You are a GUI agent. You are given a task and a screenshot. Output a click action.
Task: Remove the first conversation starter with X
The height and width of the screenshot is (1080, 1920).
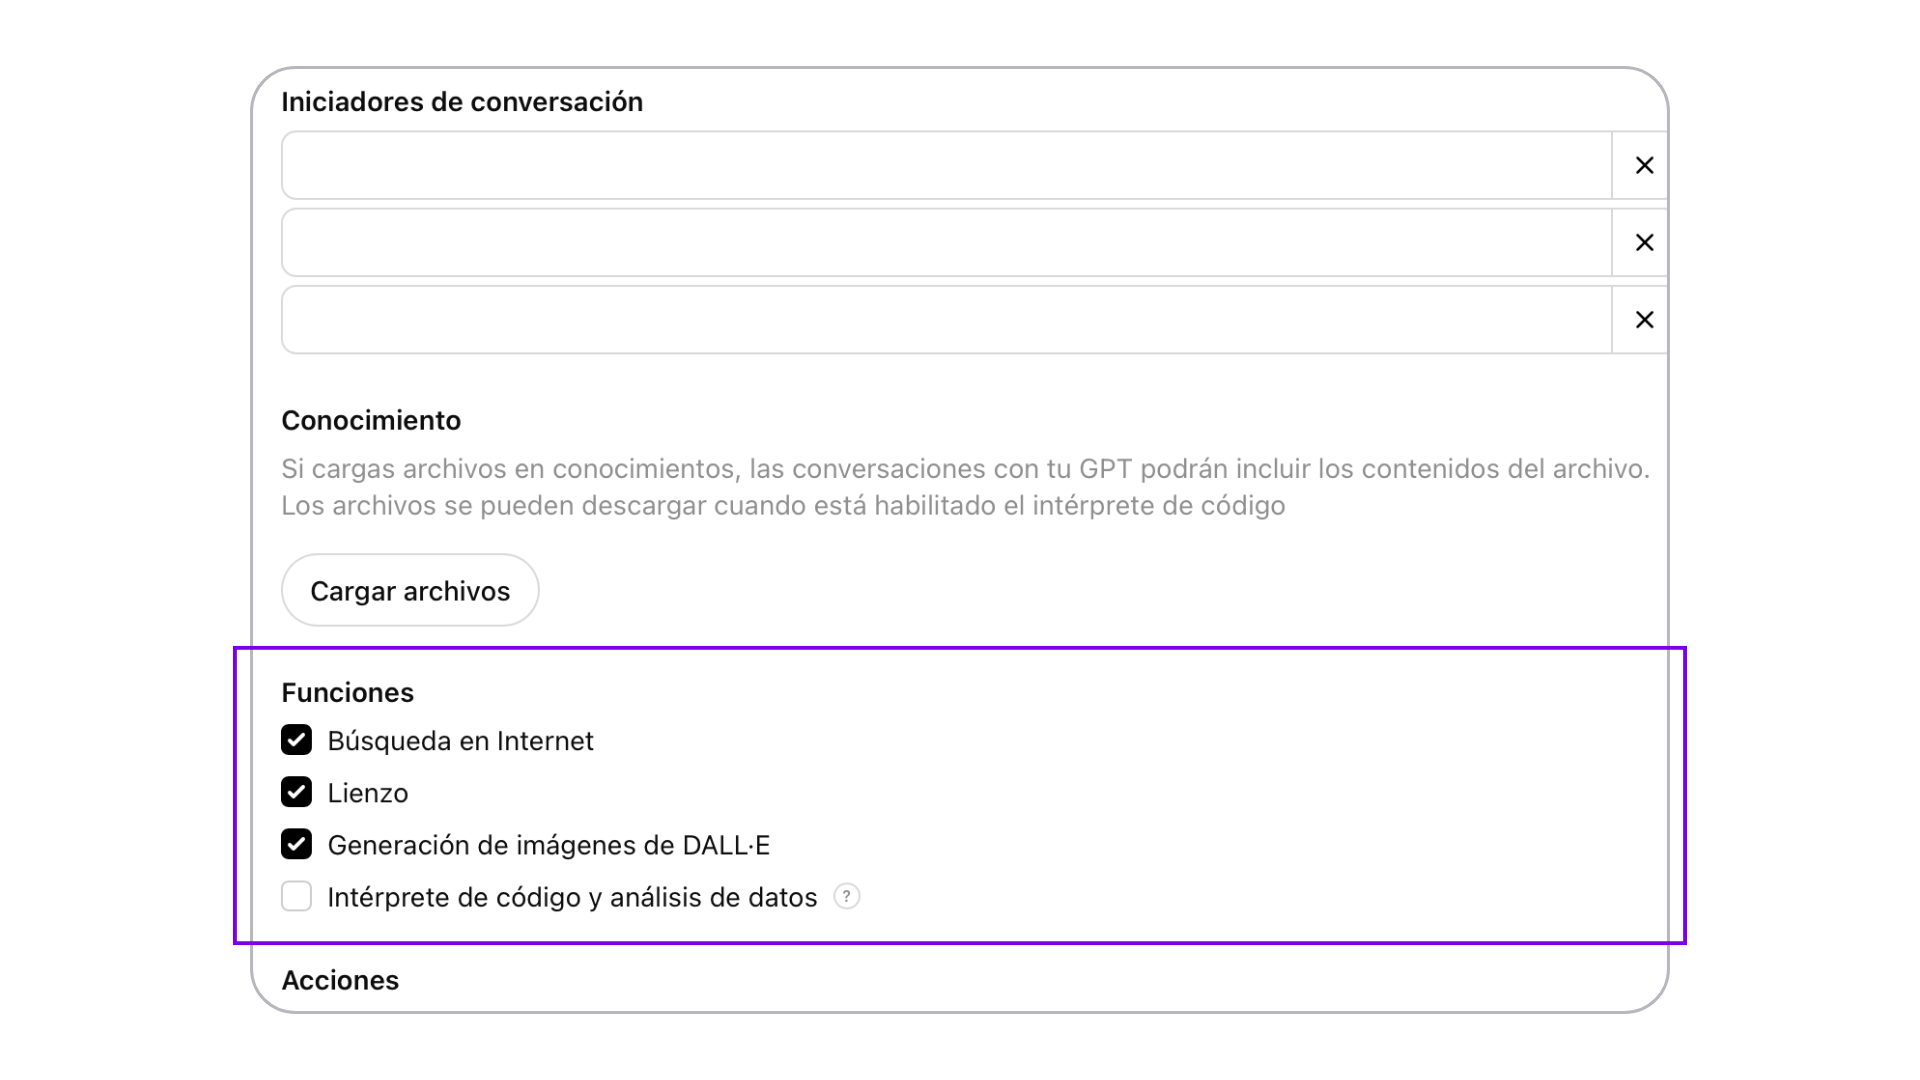[x=1643, y=165]
